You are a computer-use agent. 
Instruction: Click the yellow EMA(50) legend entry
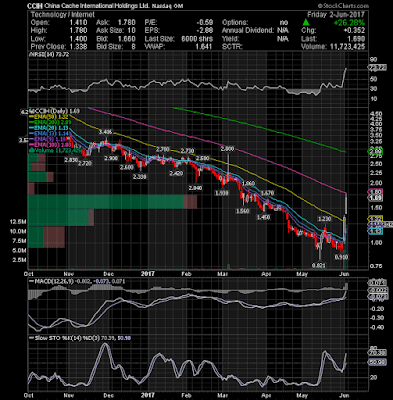[x=49, y=117]
